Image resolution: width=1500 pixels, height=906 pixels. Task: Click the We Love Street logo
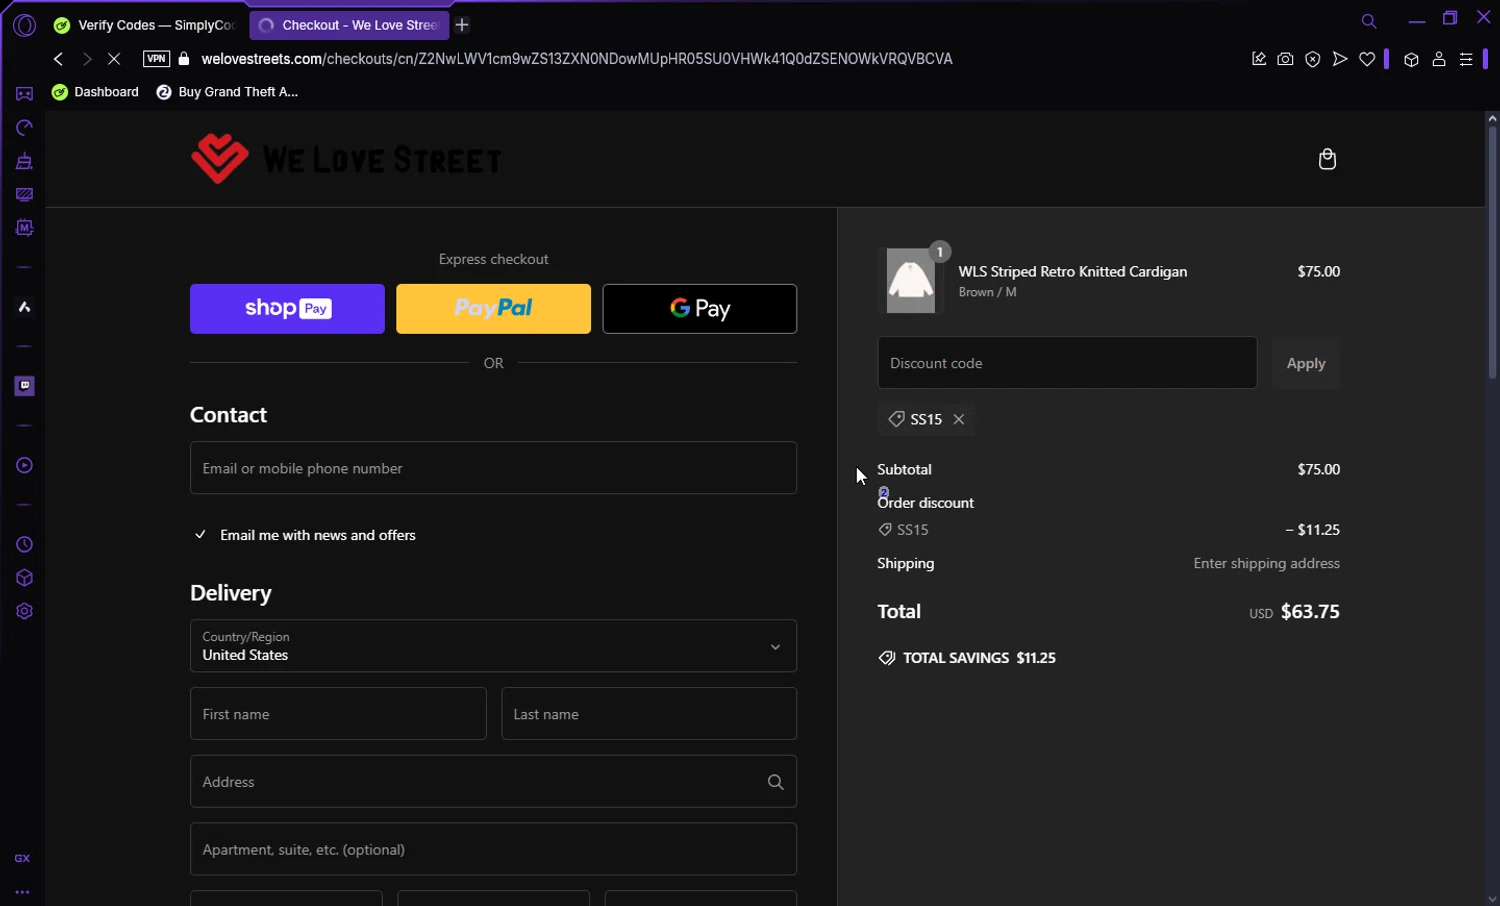(x=346, y=159)
